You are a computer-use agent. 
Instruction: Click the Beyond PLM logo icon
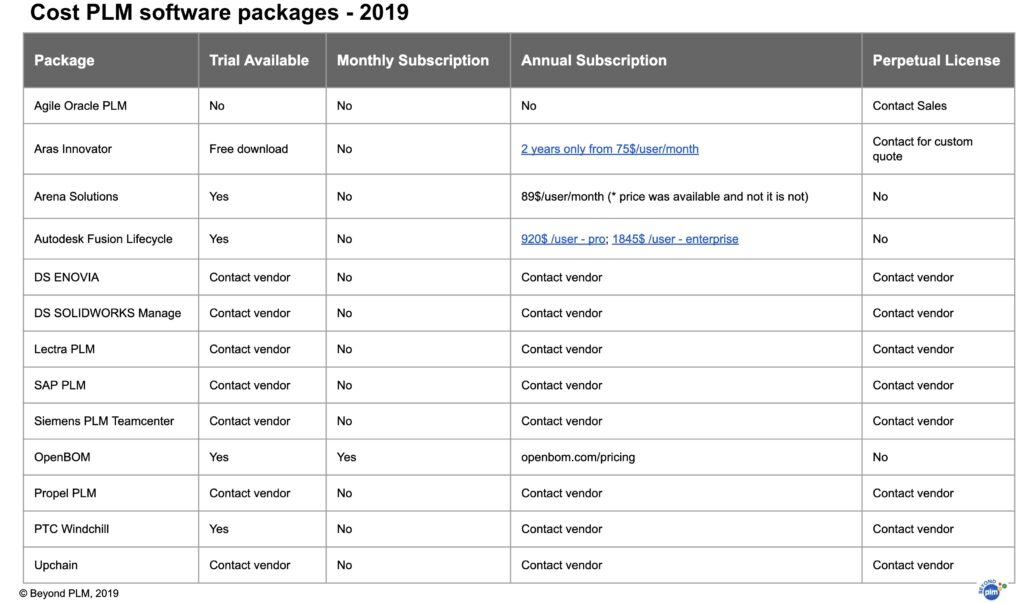click(x=992, y=590)
